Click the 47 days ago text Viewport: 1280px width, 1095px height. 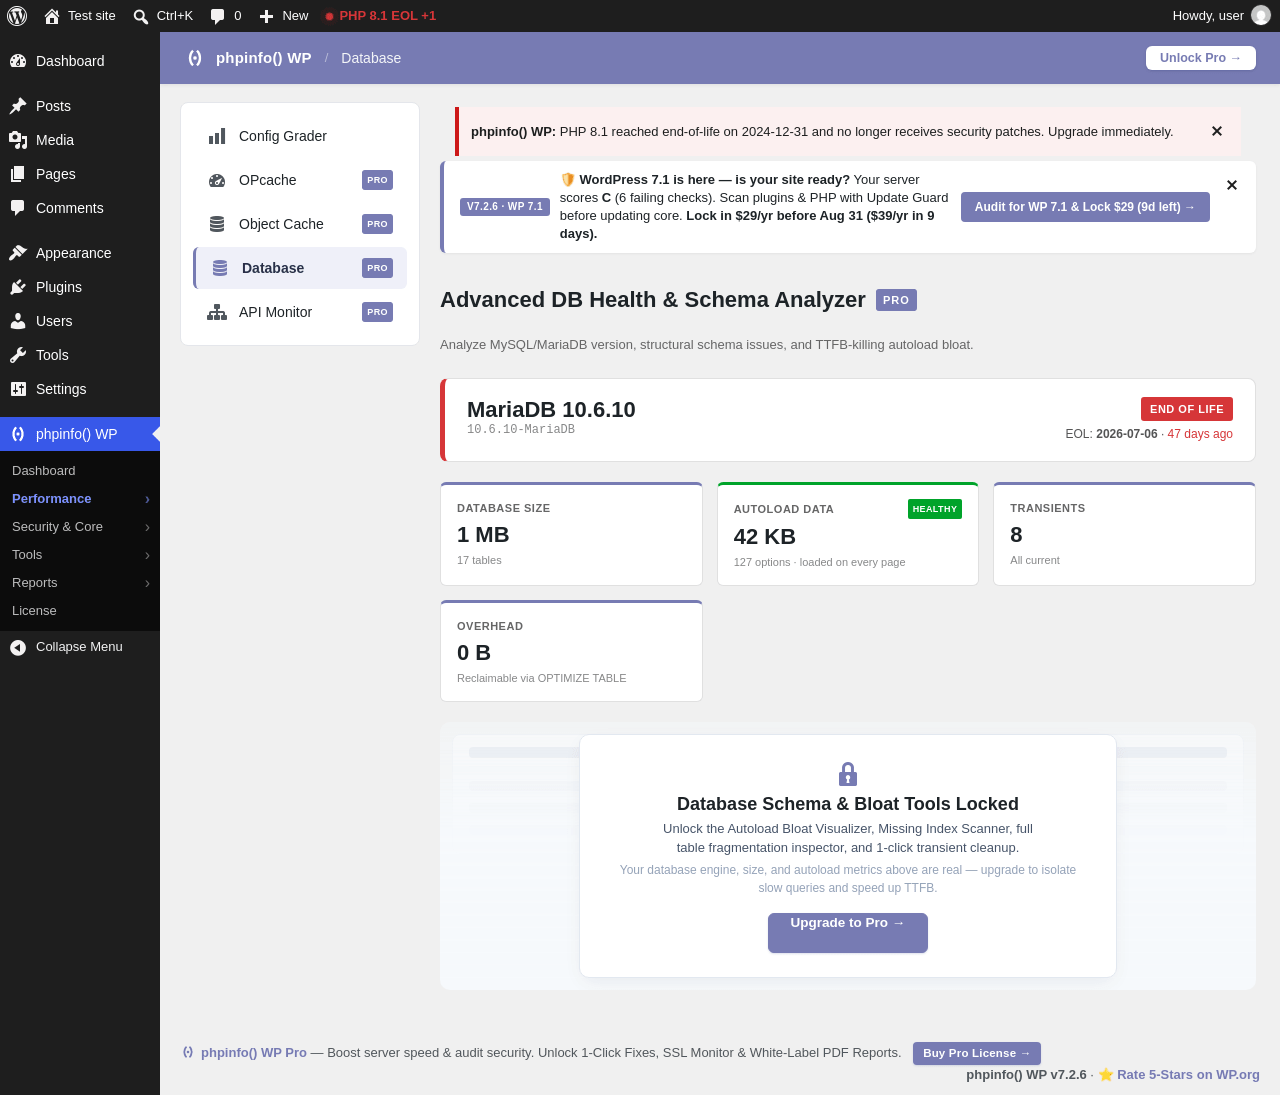[x=1200, y=434]
